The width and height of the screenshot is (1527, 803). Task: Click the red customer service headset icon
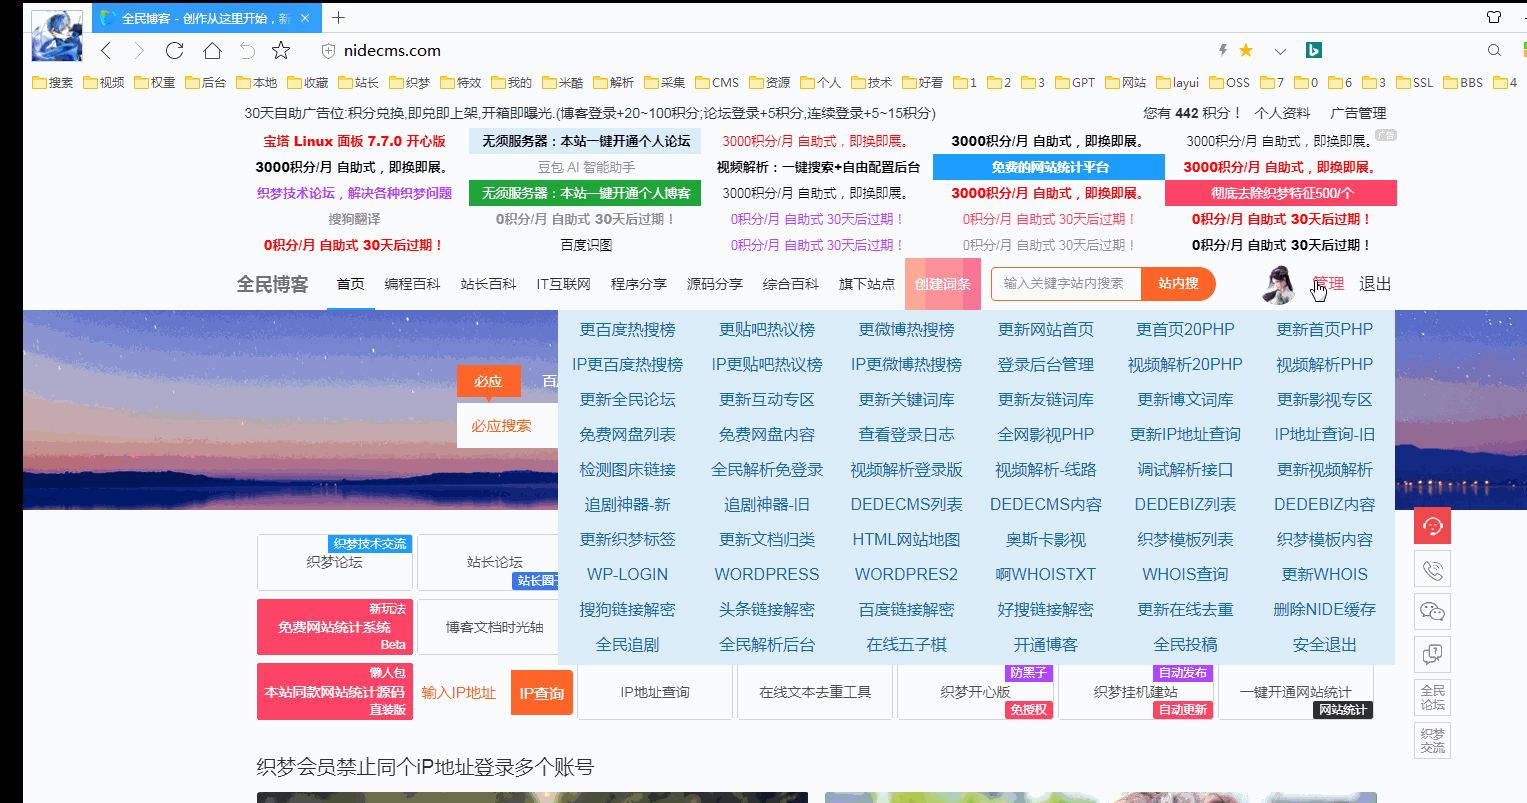[x=1432, y=526]
